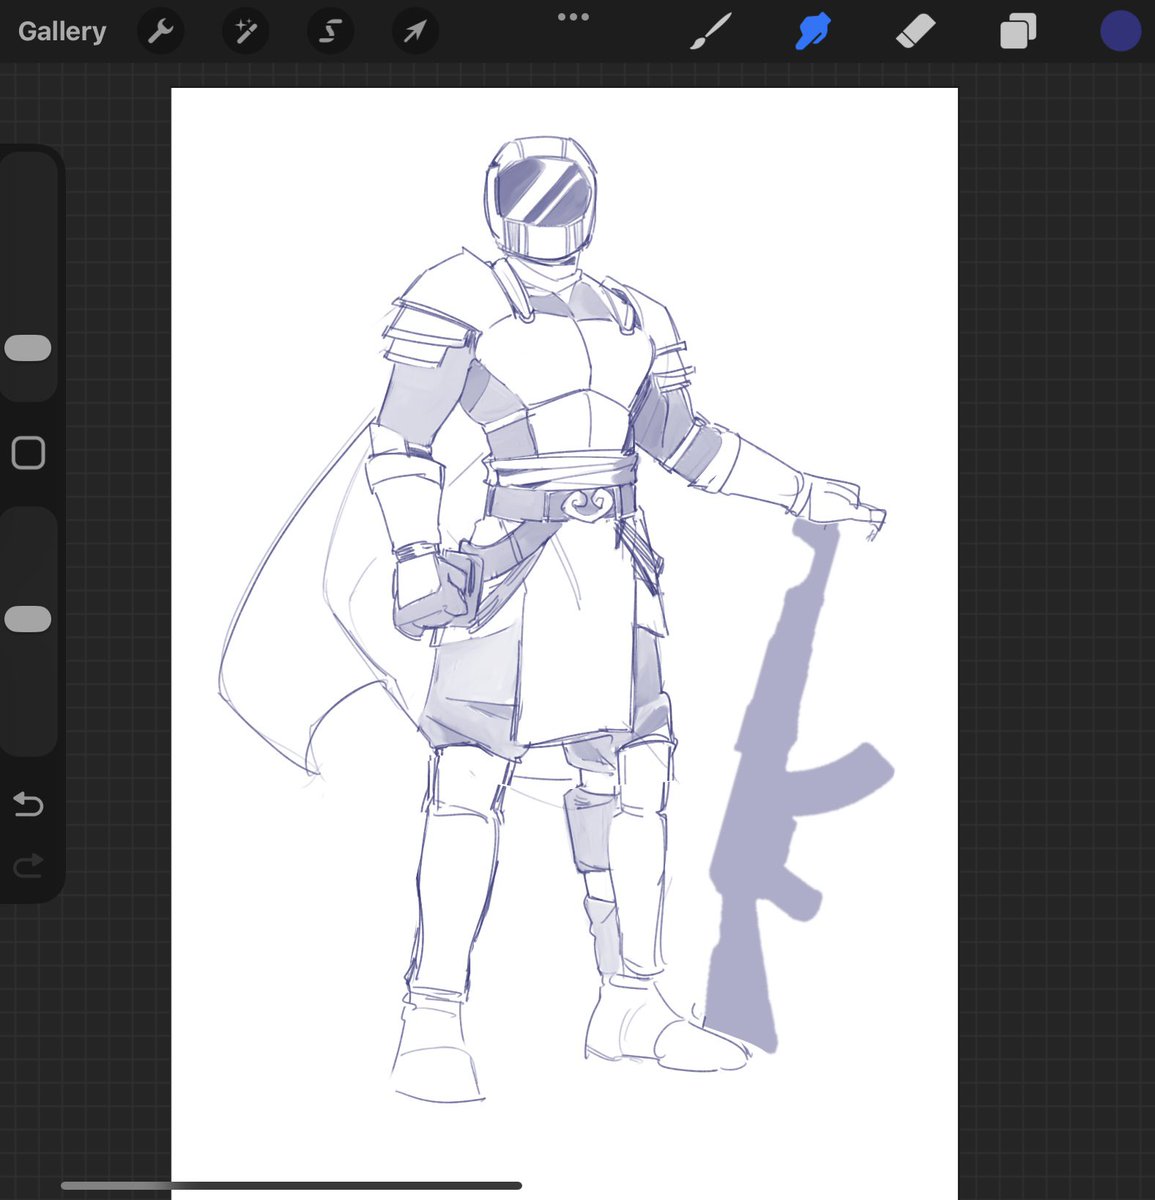1155x1200 pixels.
Task: Tap the helmet visor in the drawing
Action: 543,191
